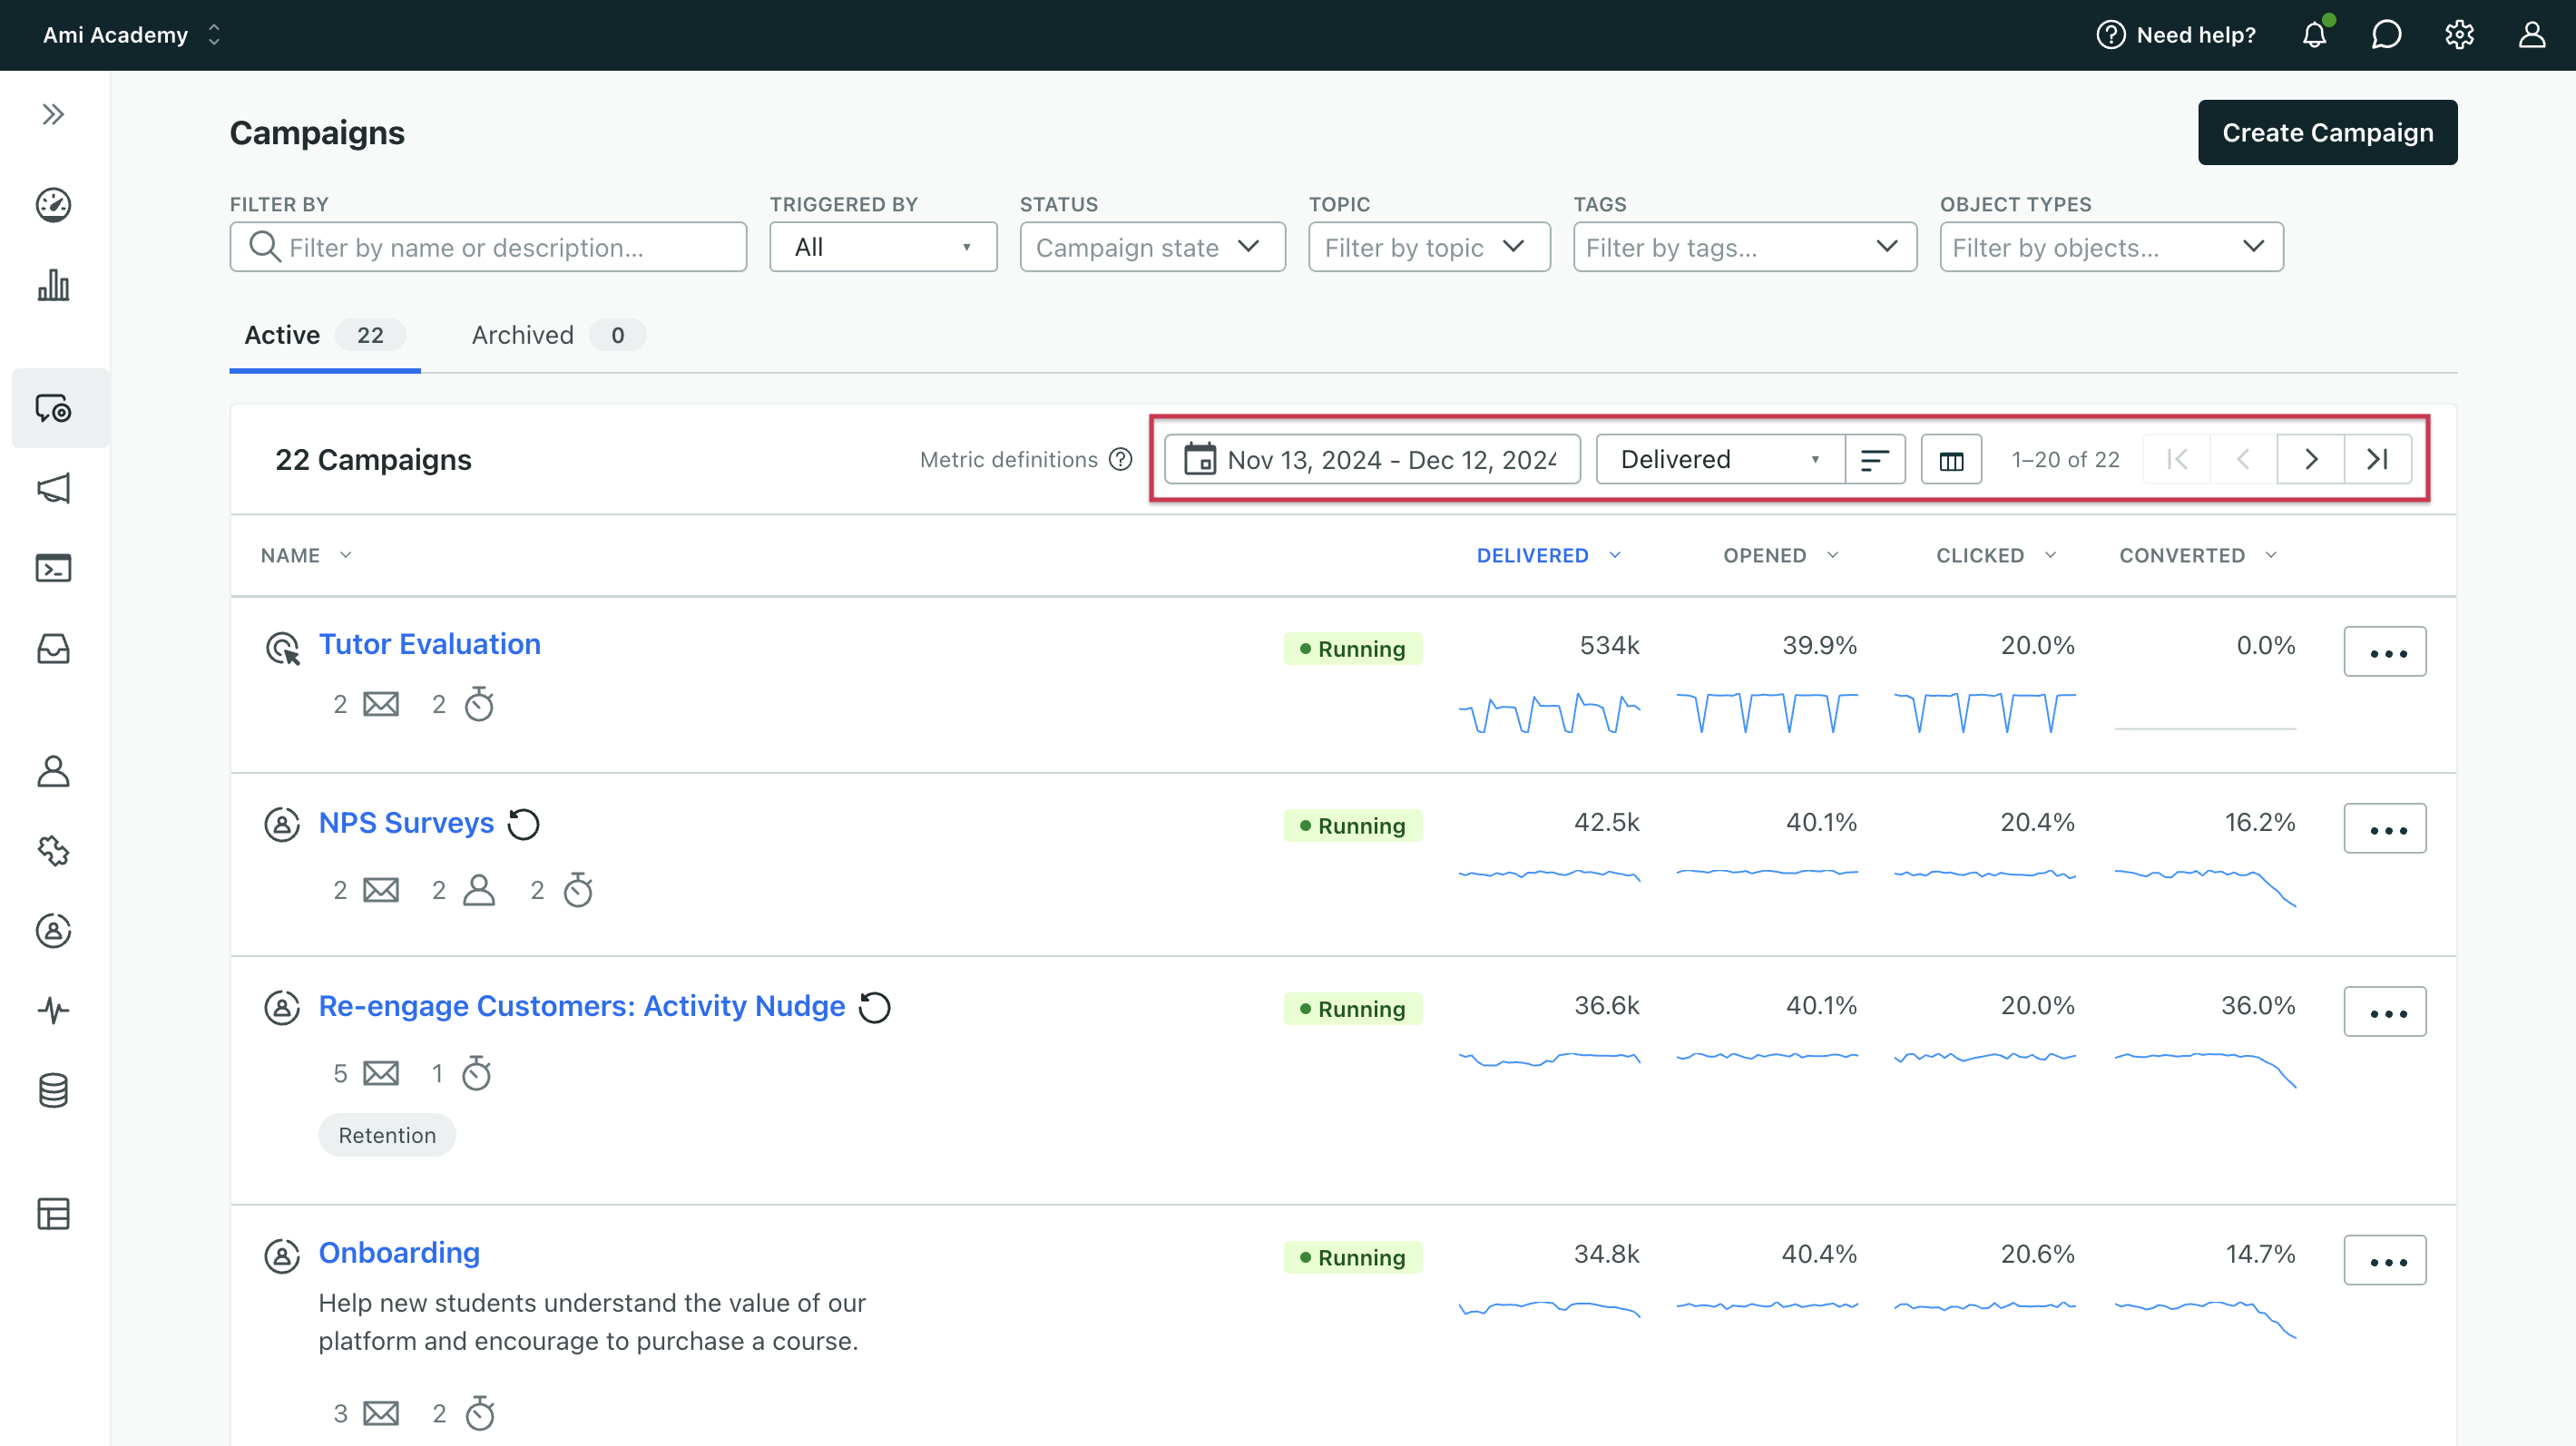Click recurring icon beside Re-engage Customers
The height and width of the screenshot is (1446, 2576).
(x=875, y=1007)
